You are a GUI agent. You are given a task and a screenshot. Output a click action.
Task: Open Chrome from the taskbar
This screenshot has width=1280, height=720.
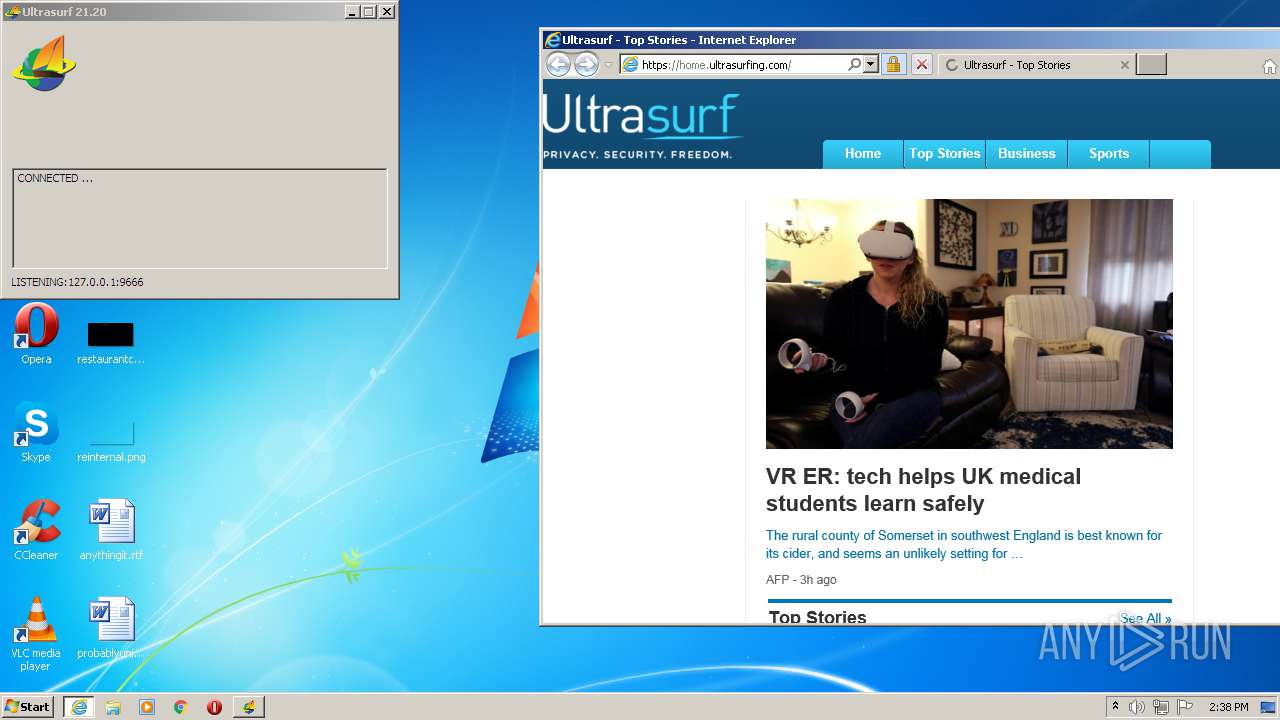point(181,707)
